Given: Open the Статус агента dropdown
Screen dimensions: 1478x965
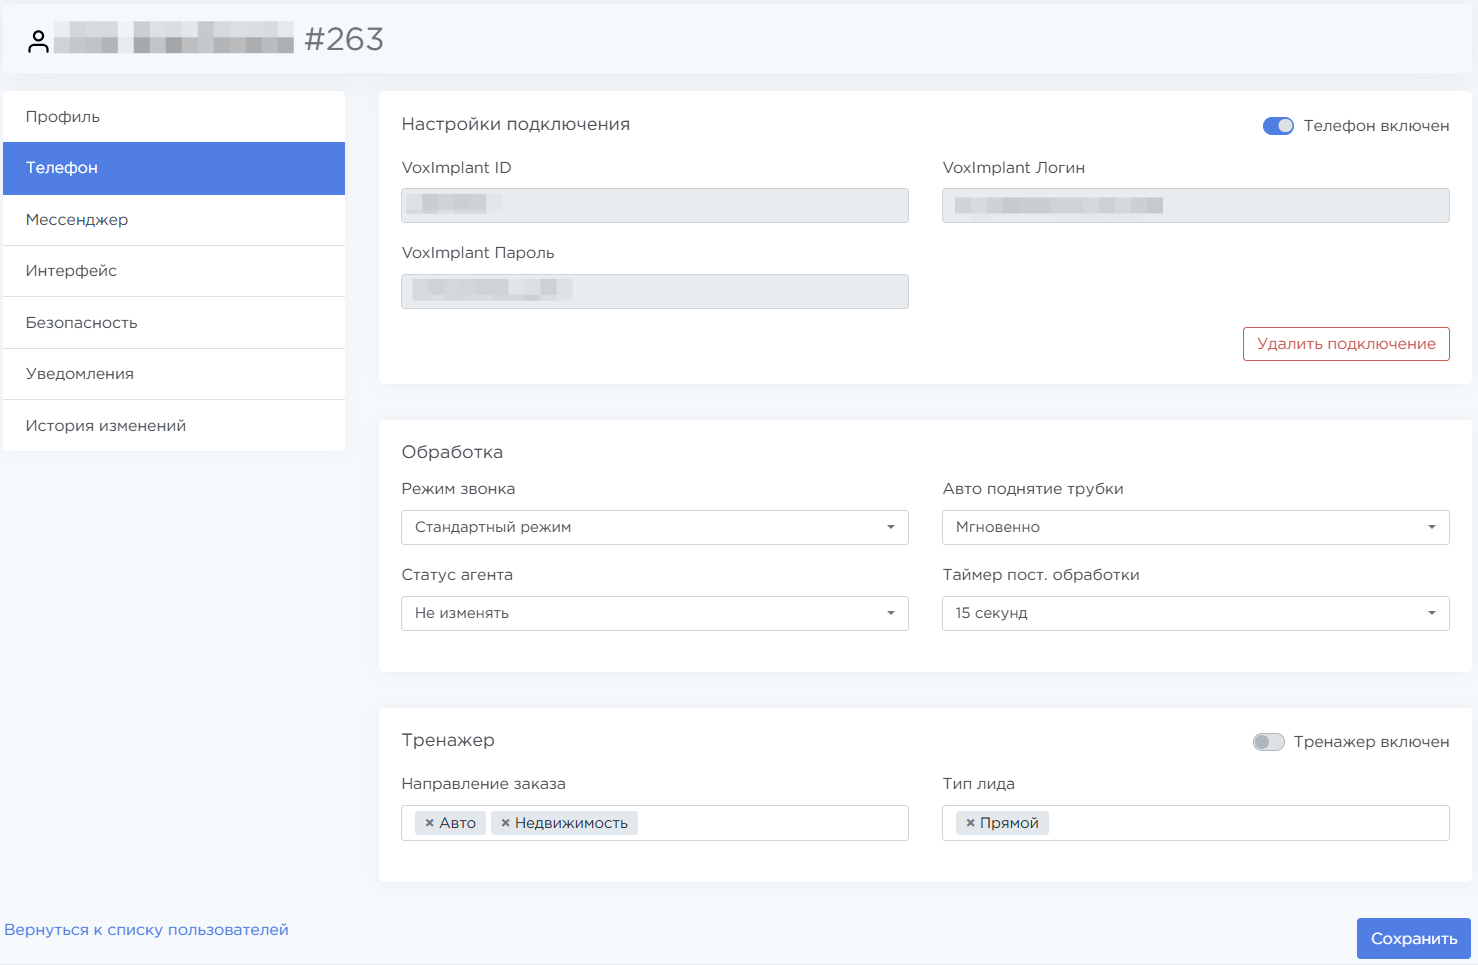Looking at the screenshot, I should pyautogui.click(x=654, y=613).
